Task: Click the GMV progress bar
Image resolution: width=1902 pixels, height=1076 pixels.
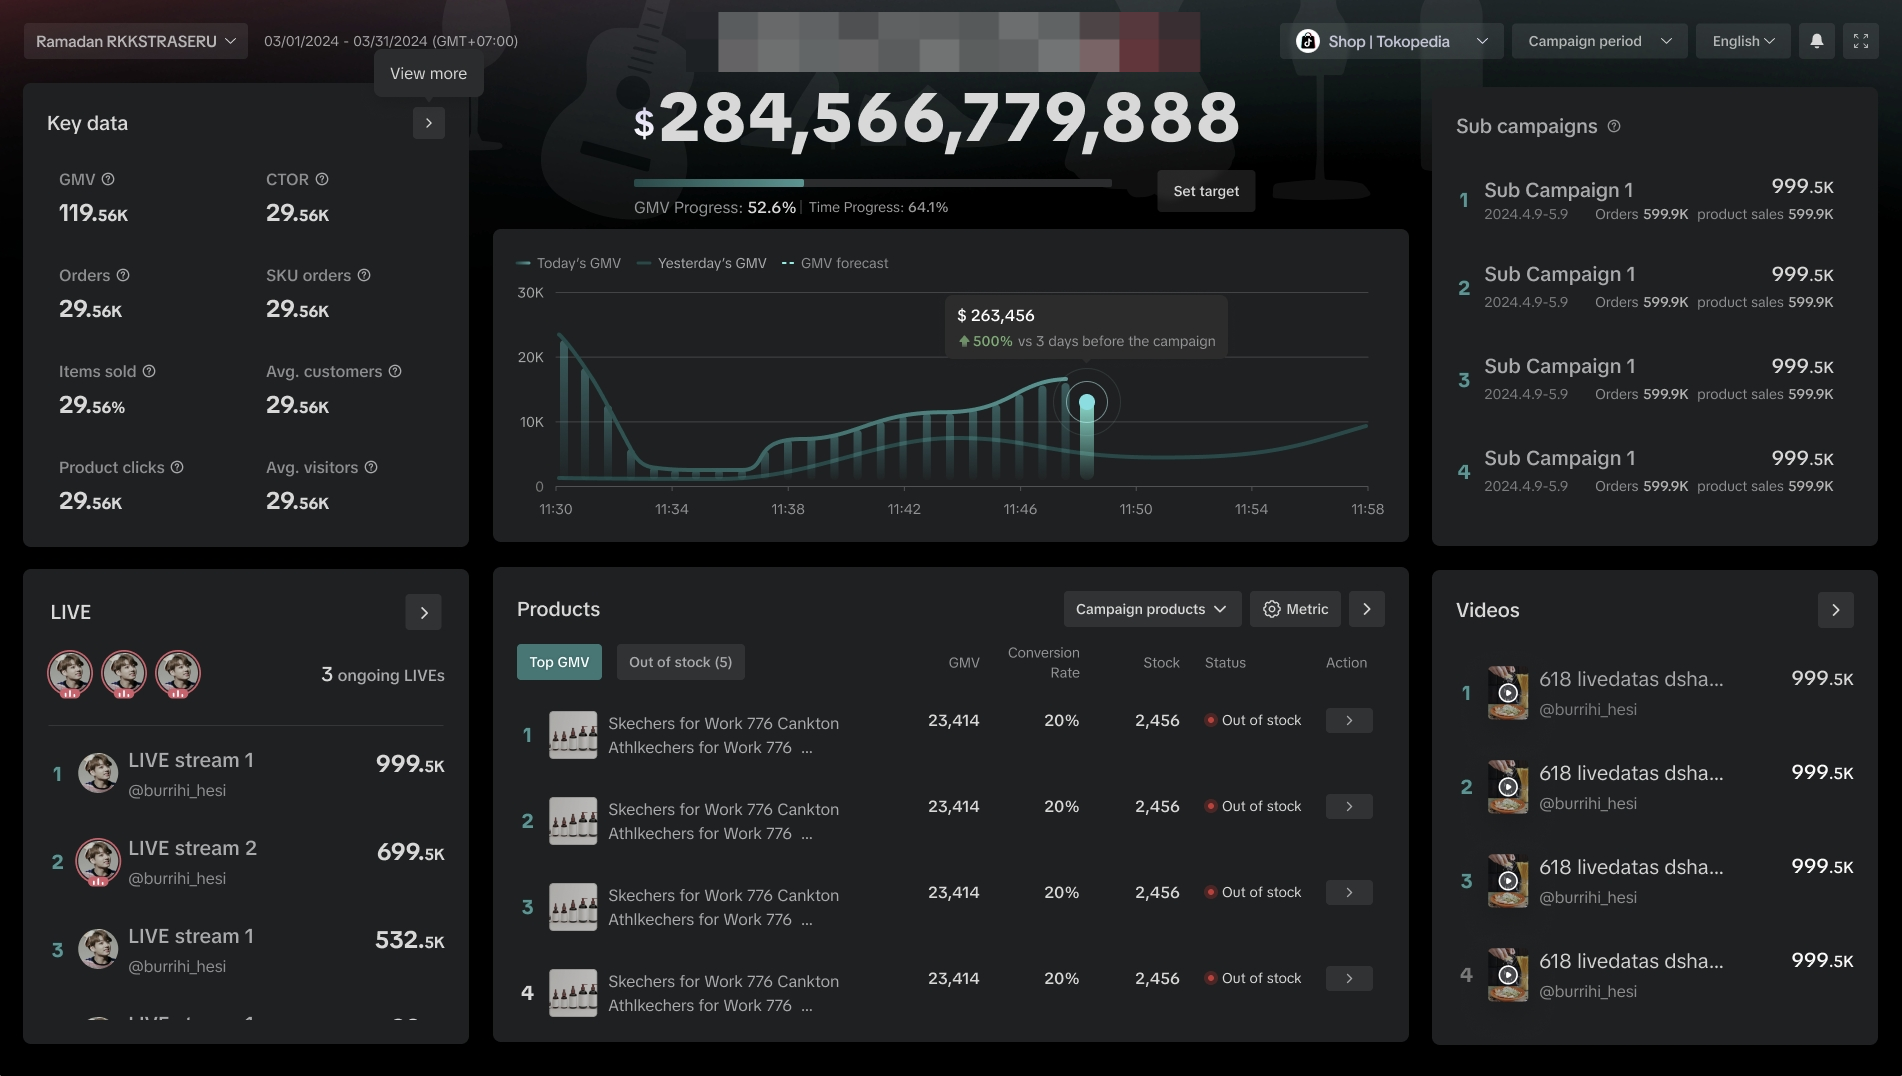Action: (x=872, y=183)
